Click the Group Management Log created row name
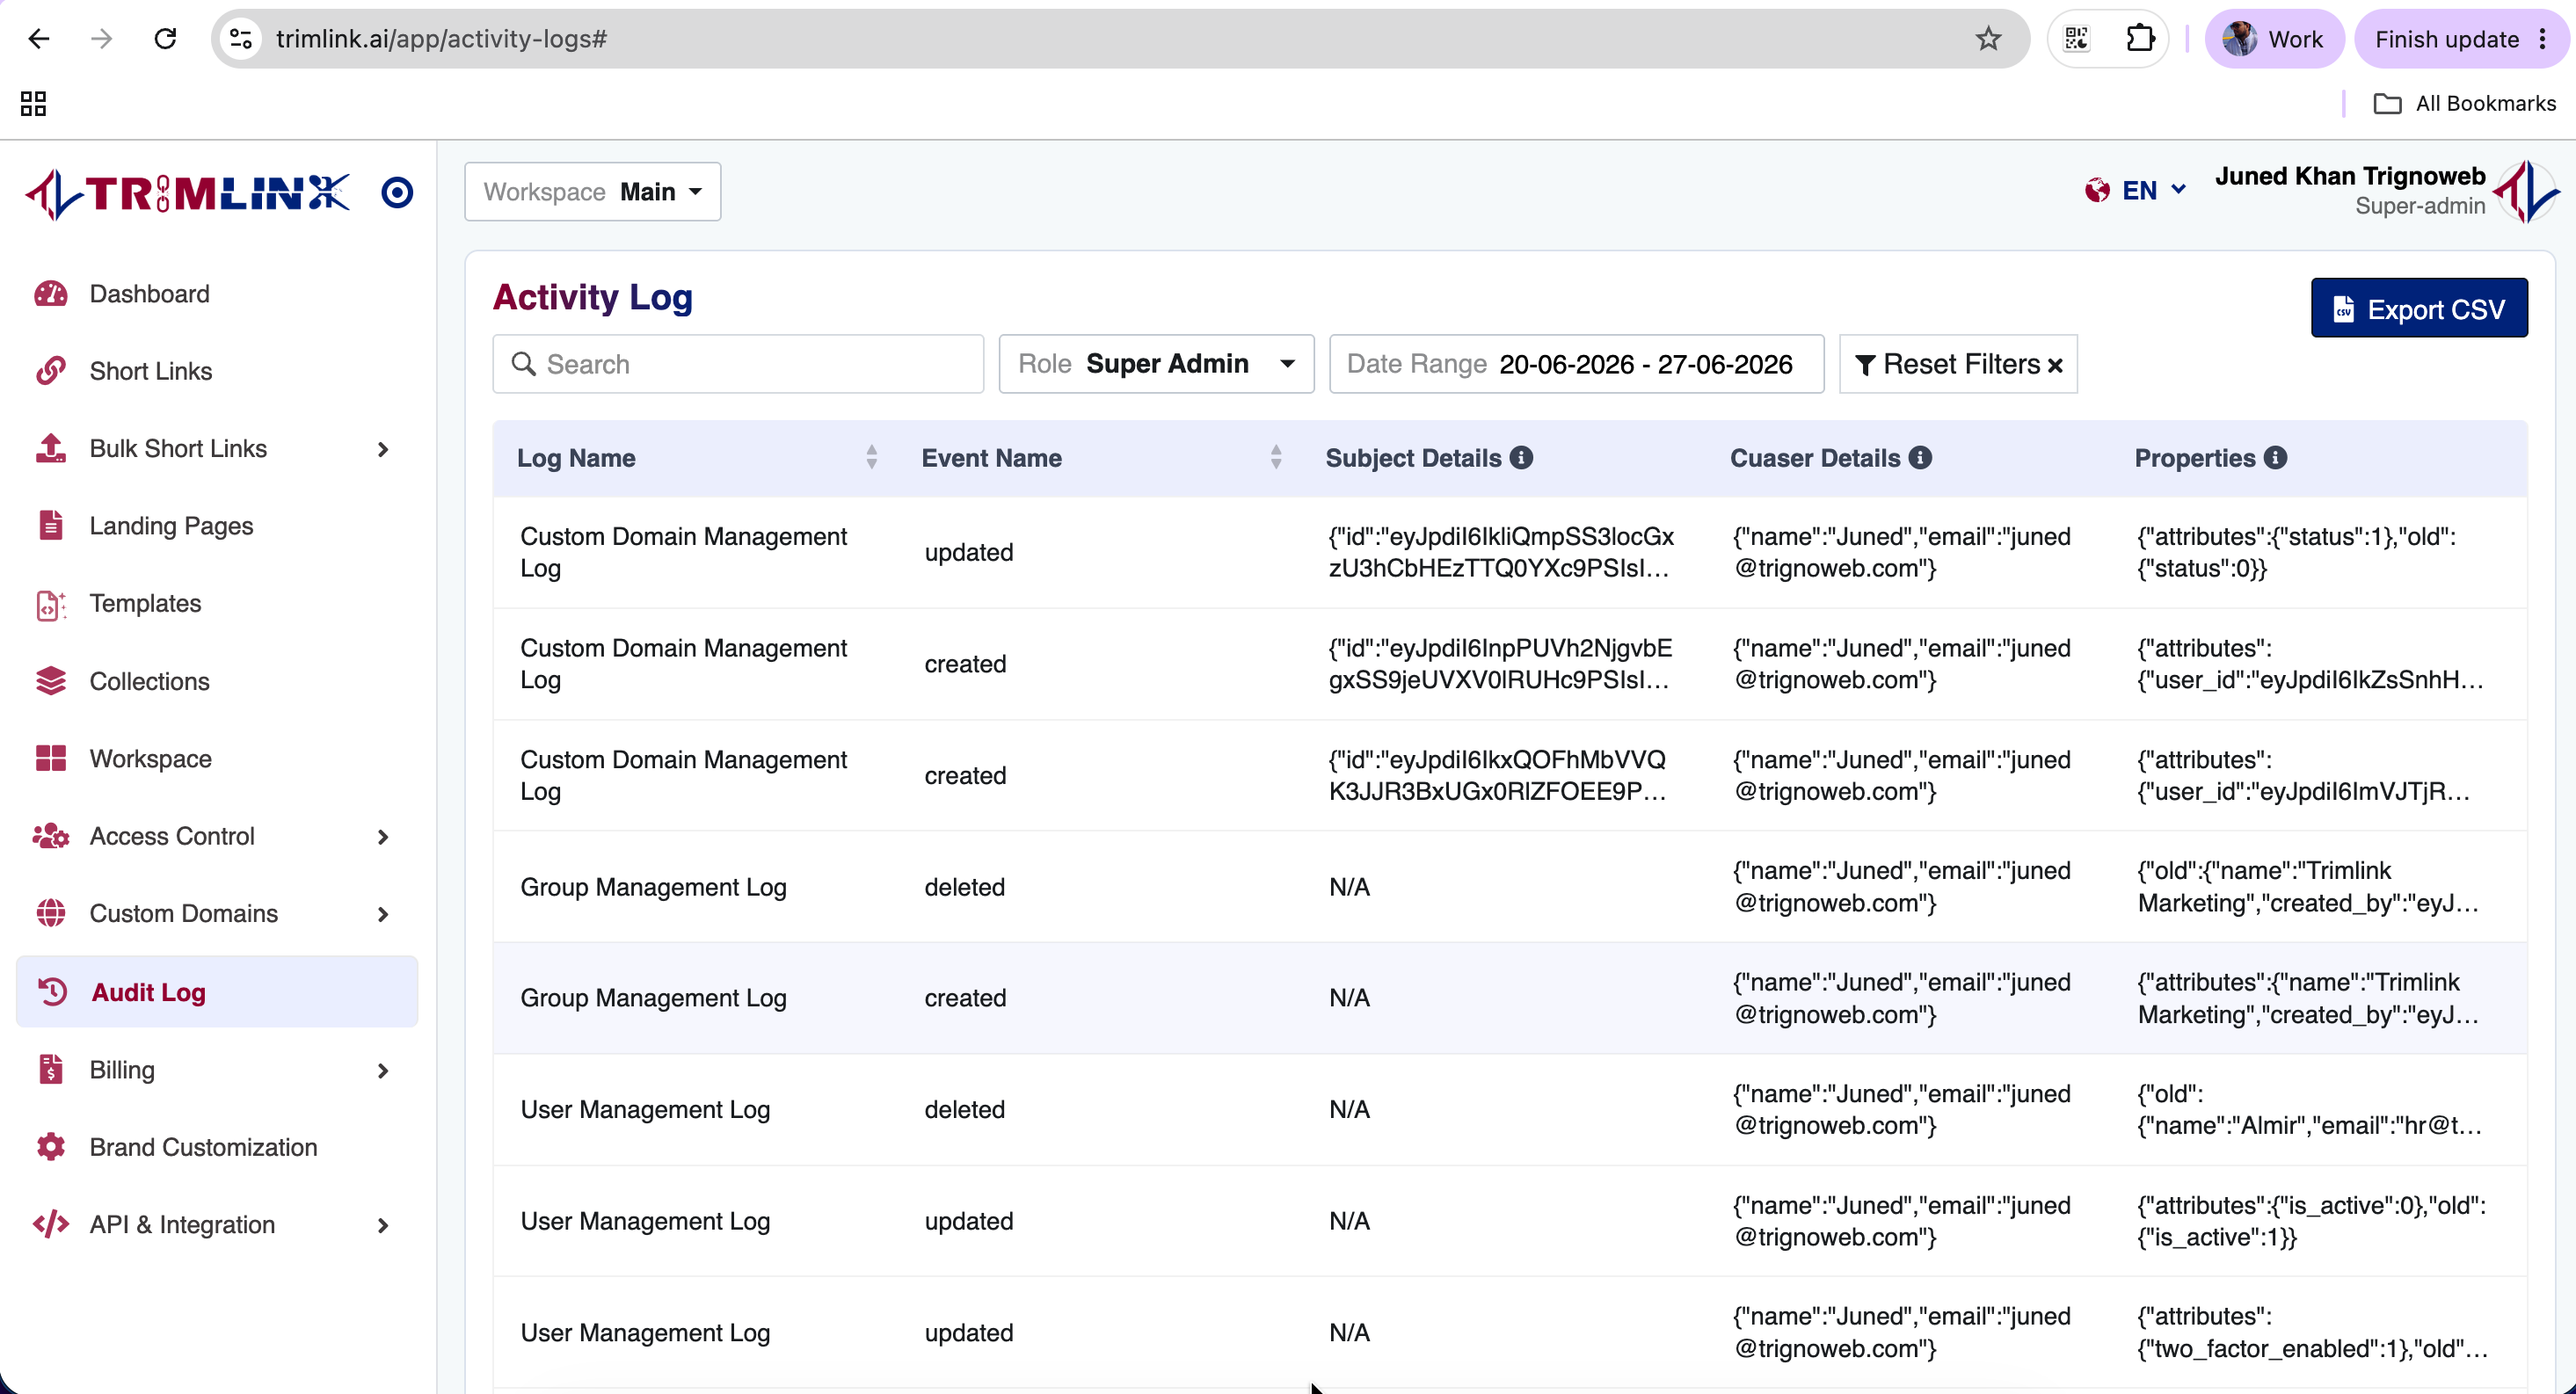 [654, 998]
